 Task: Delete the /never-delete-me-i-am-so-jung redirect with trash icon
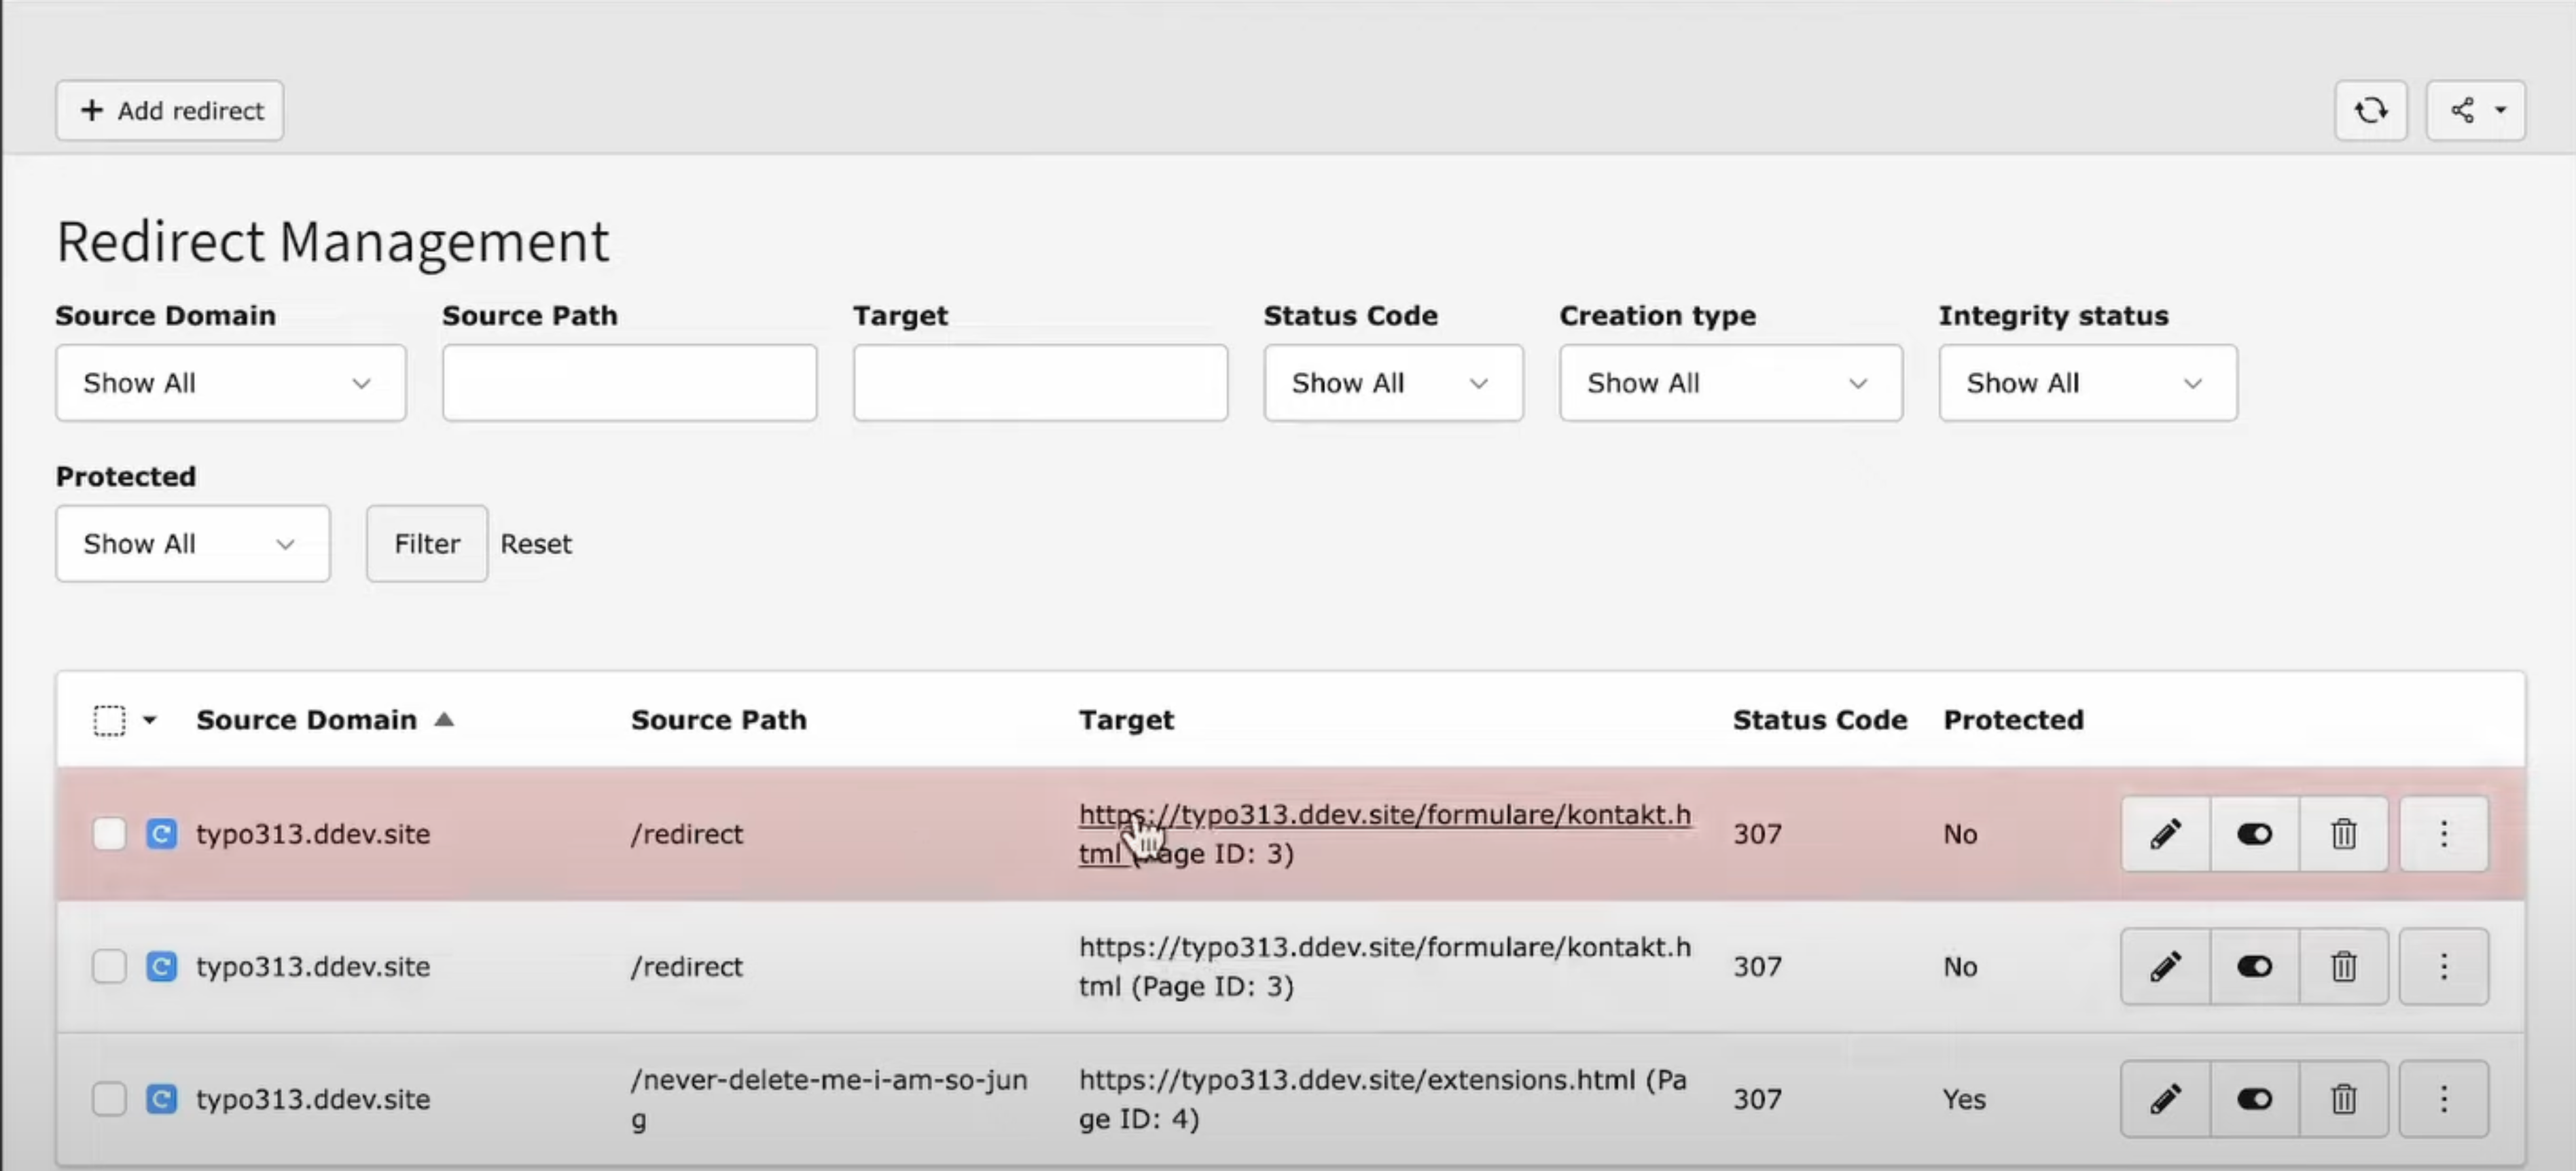[2344, 1098]
